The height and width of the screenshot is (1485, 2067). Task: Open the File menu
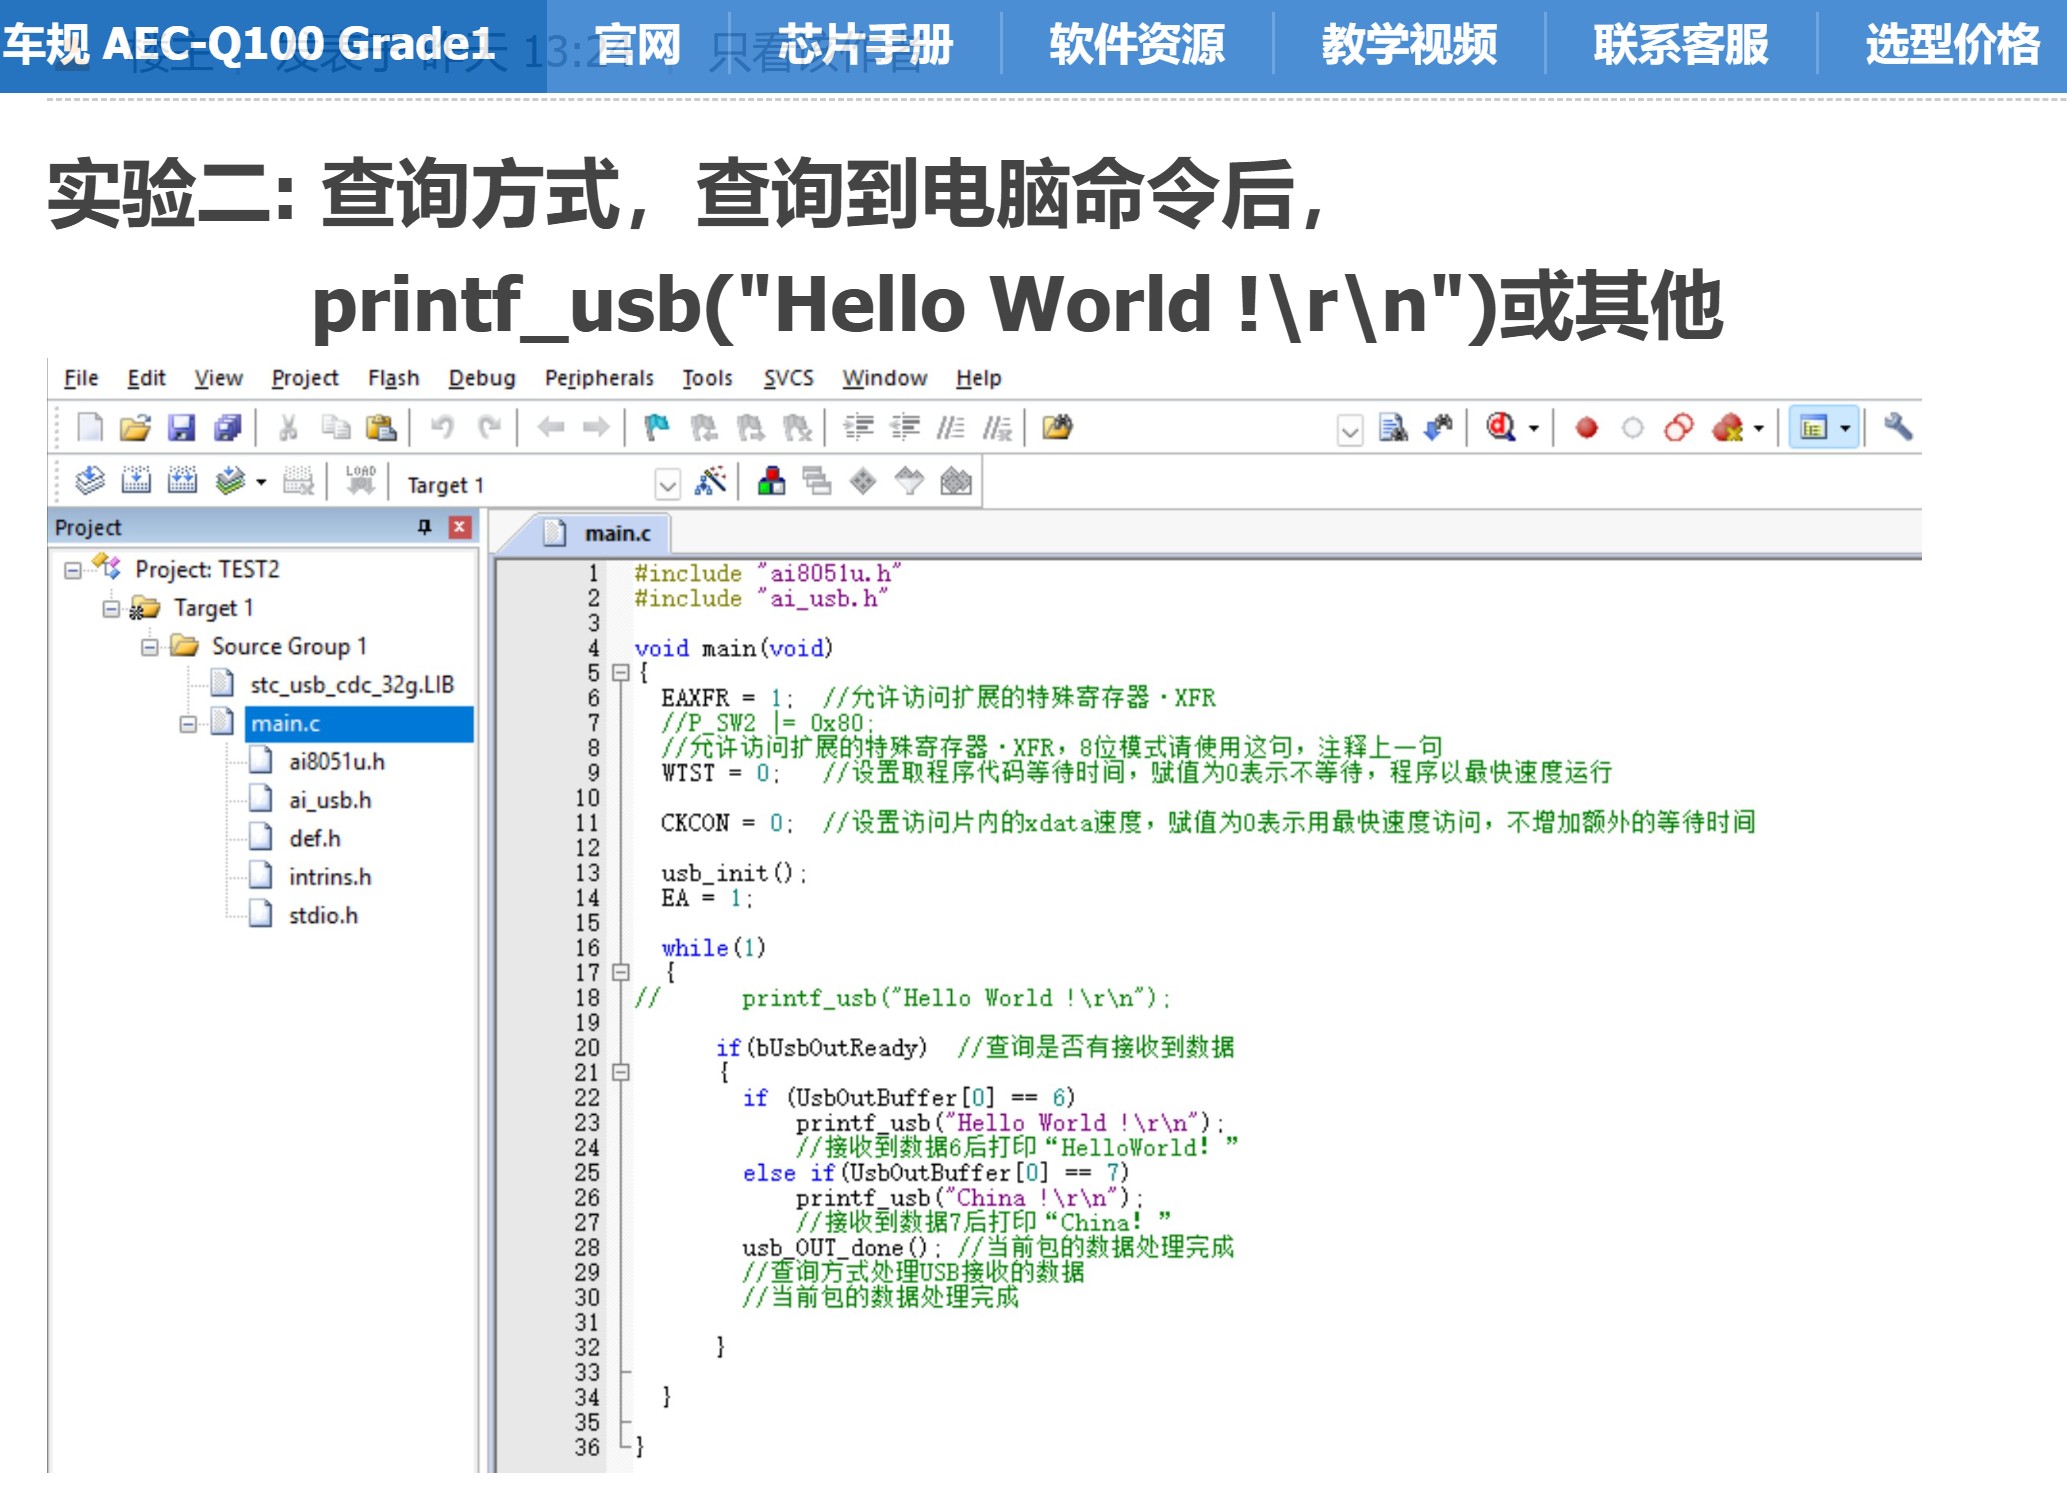pyautogui.click(x=81, y=378)
